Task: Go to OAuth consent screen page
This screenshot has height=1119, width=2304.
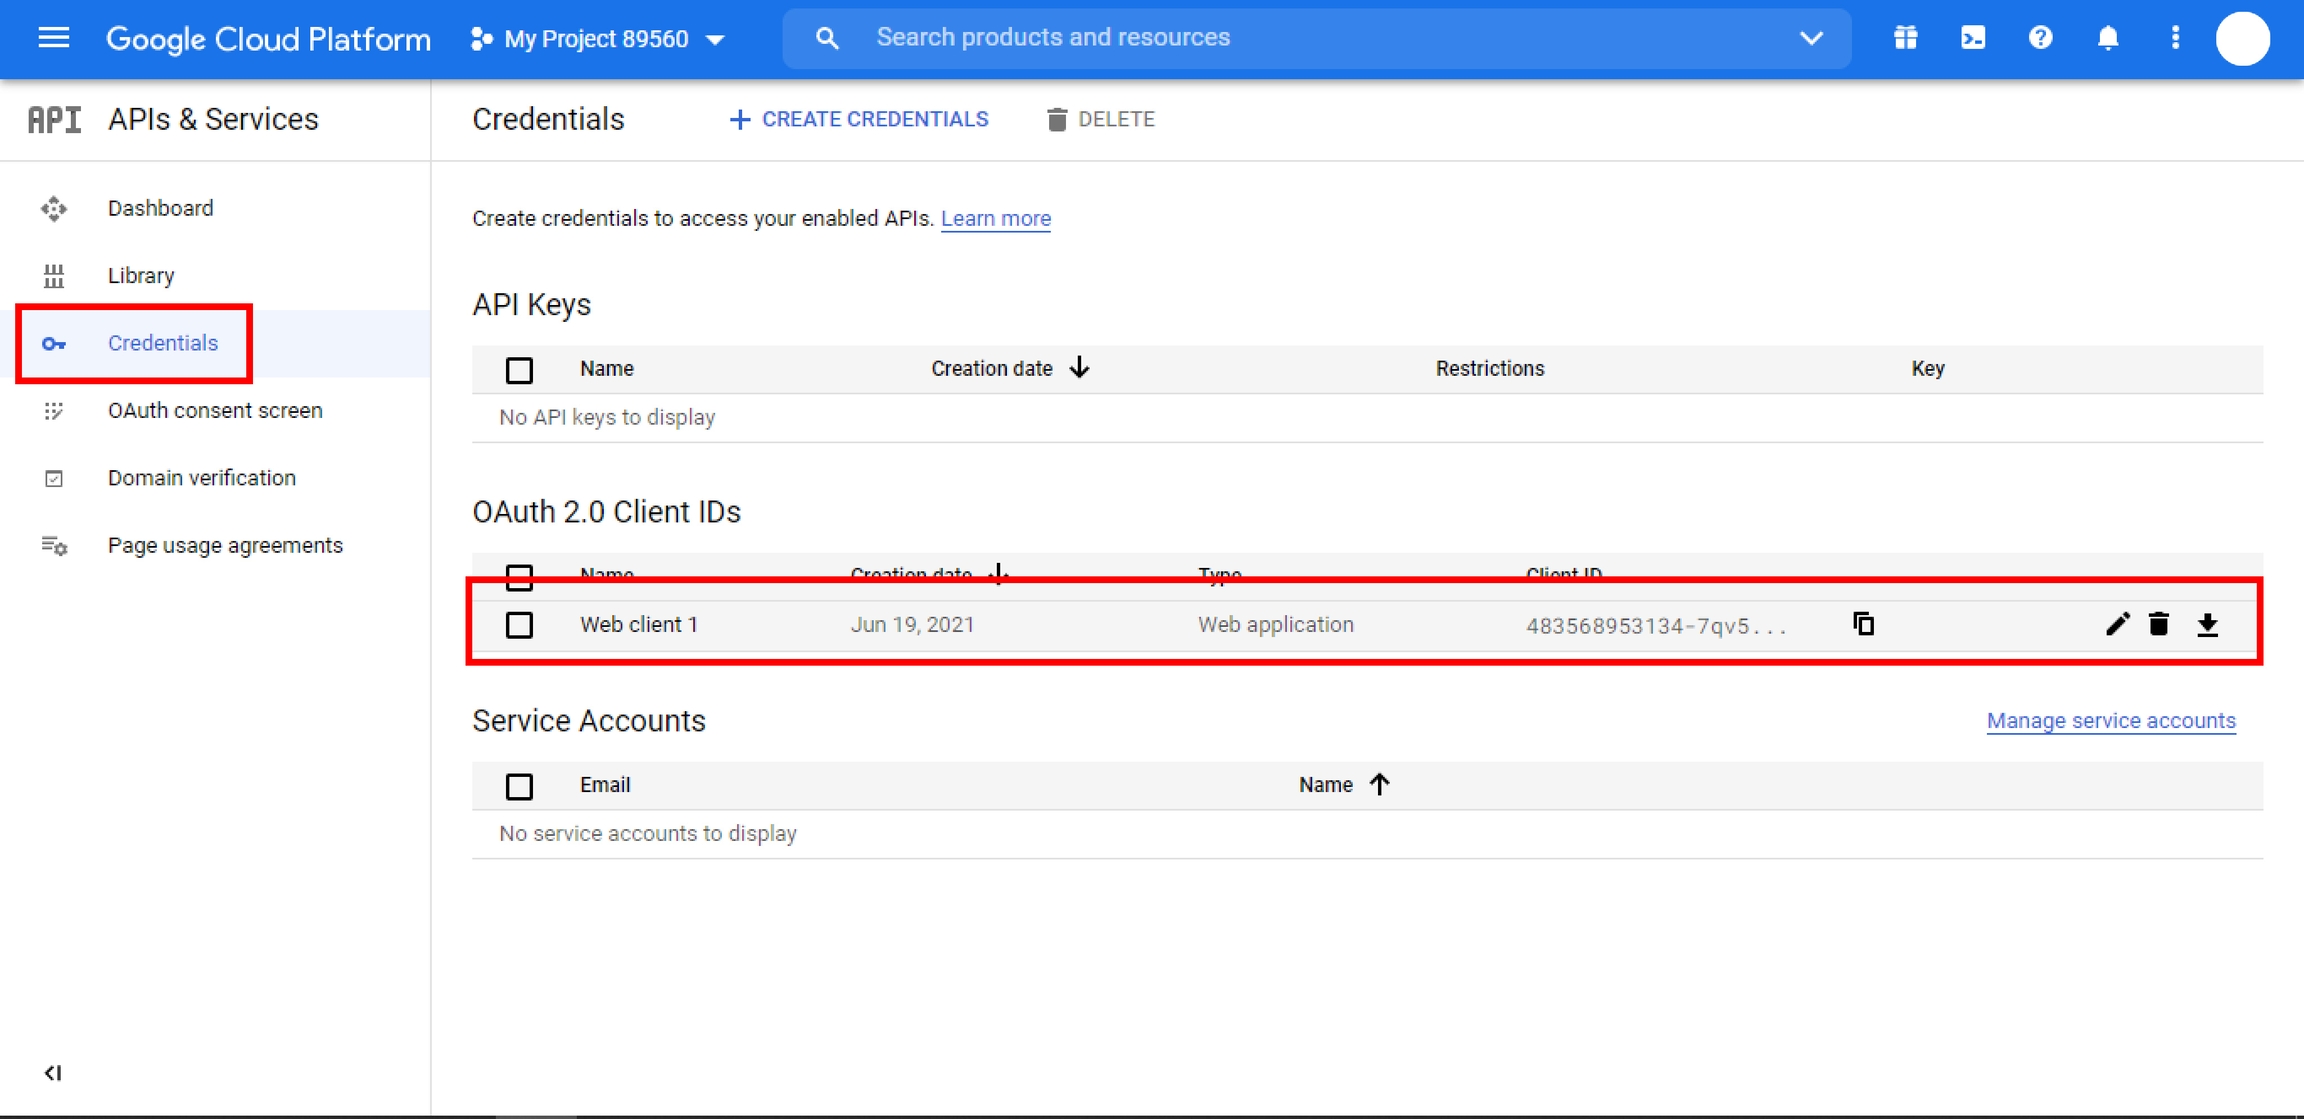Action: 214,410
